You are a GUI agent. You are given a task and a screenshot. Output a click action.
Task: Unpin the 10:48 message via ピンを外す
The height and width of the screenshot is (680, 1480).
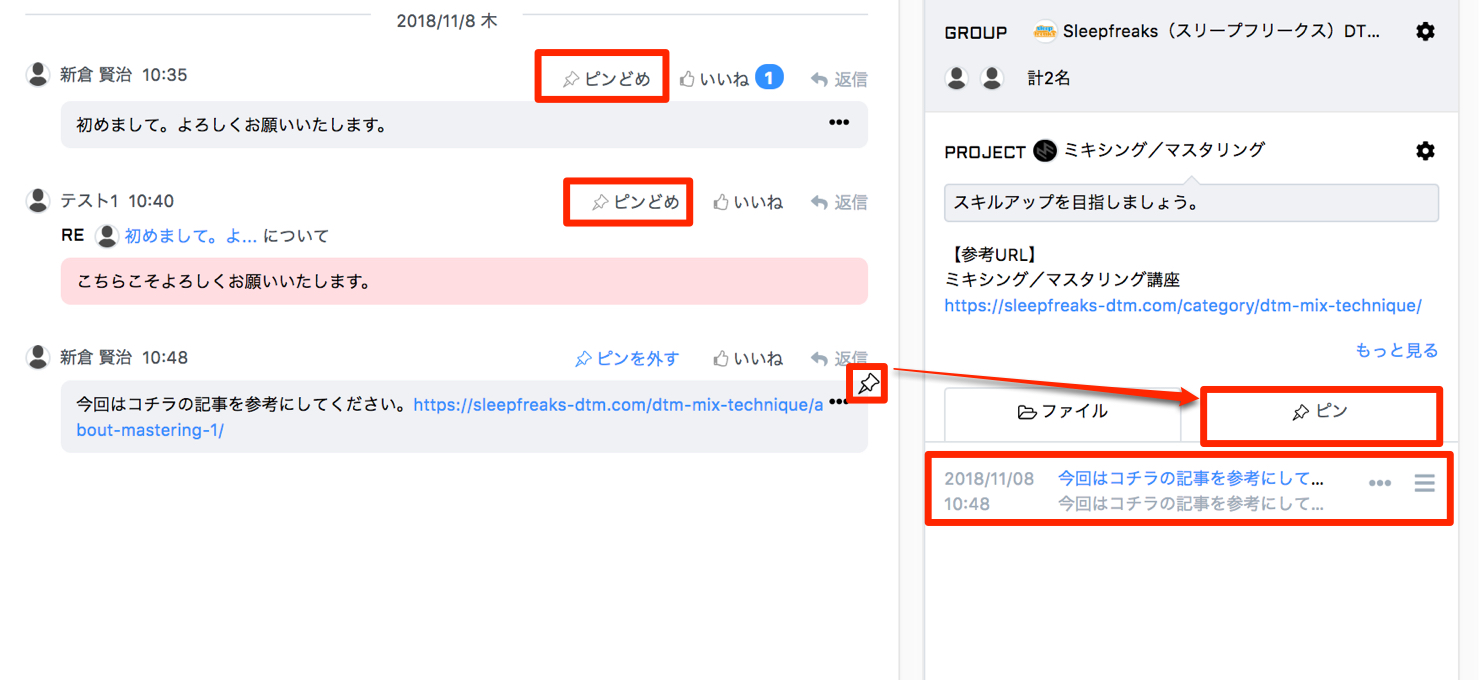(x=627, y=358)
